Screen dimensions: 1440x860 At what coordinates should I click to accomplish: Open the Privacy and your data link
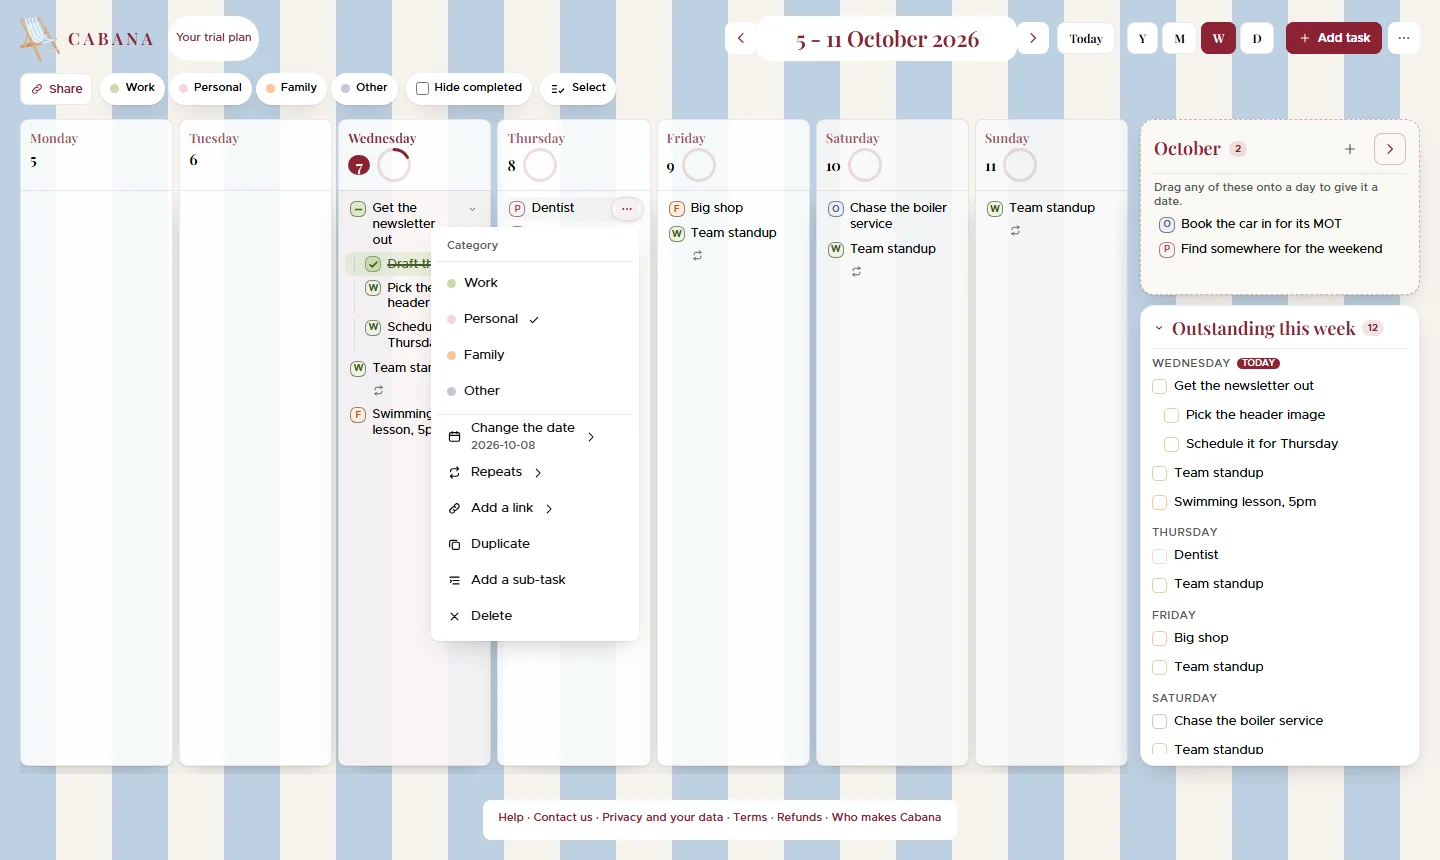(x=662, y=817)
